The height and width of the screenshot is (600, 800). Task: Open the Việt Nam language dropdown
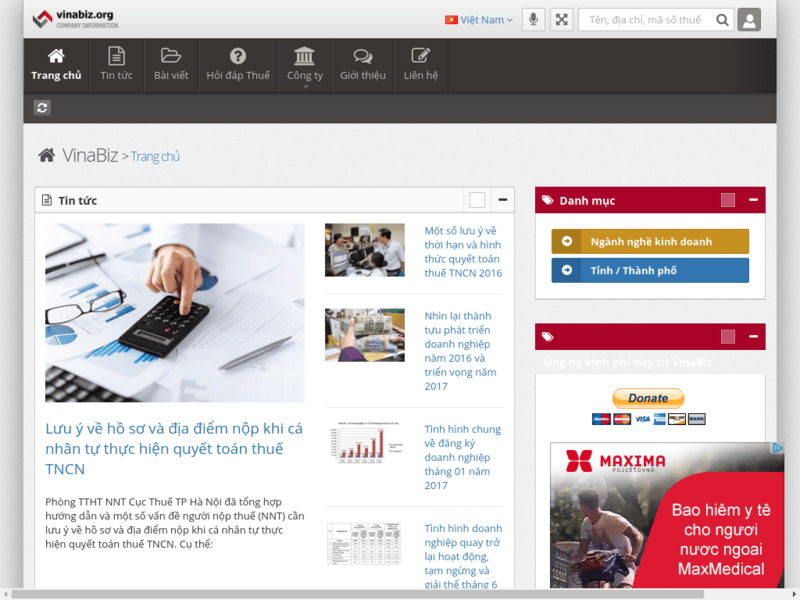[479, 20]
